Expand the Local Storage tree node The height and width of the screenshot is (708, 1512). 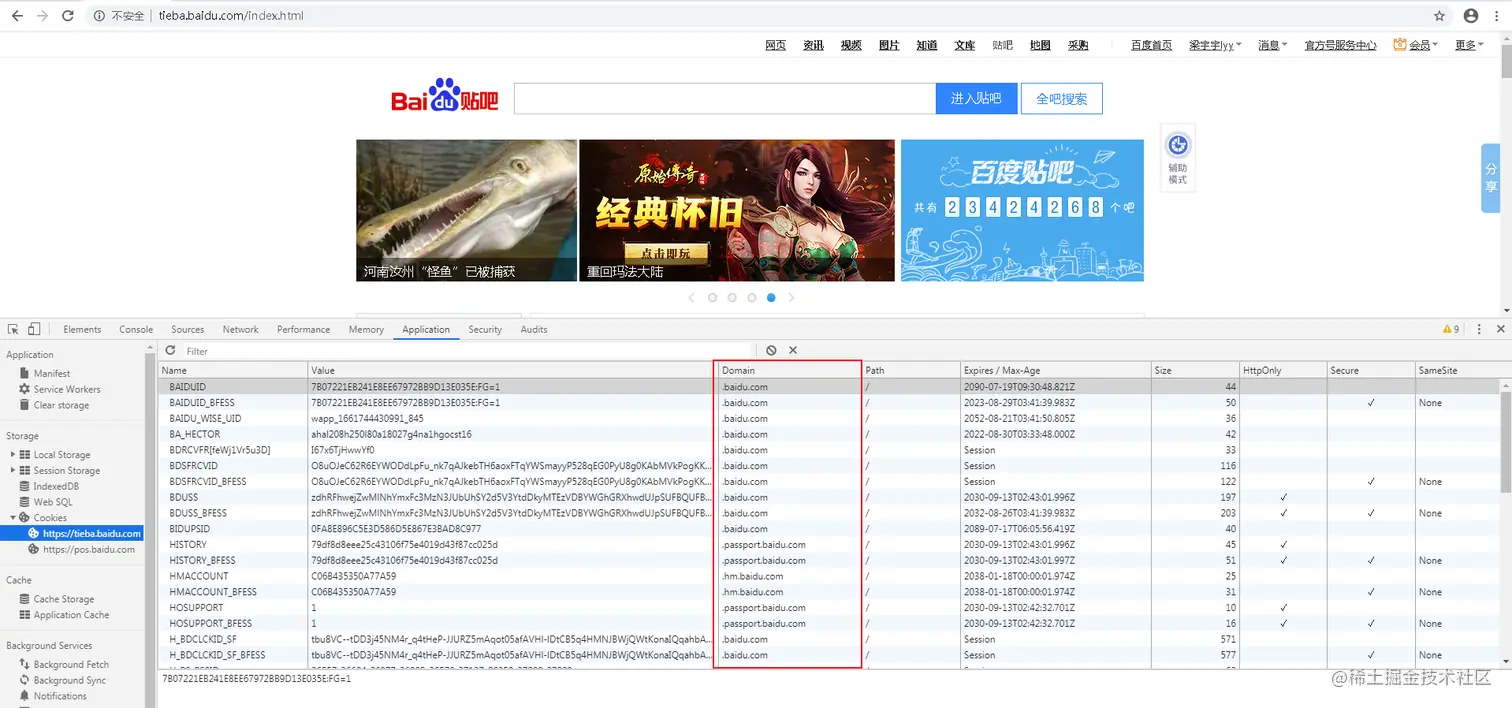[x=13, y=454]
